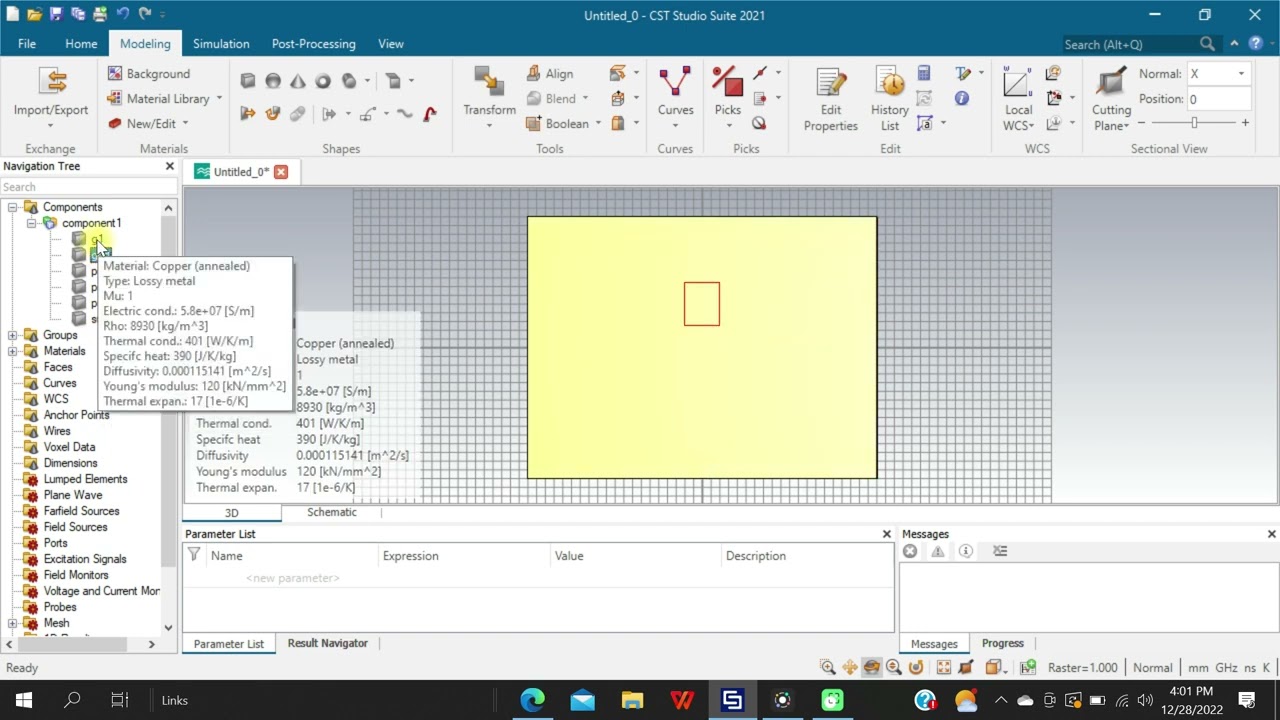Click the Position input field
The height and width of the screenshot is (720, 1280).
point(1218,99)
